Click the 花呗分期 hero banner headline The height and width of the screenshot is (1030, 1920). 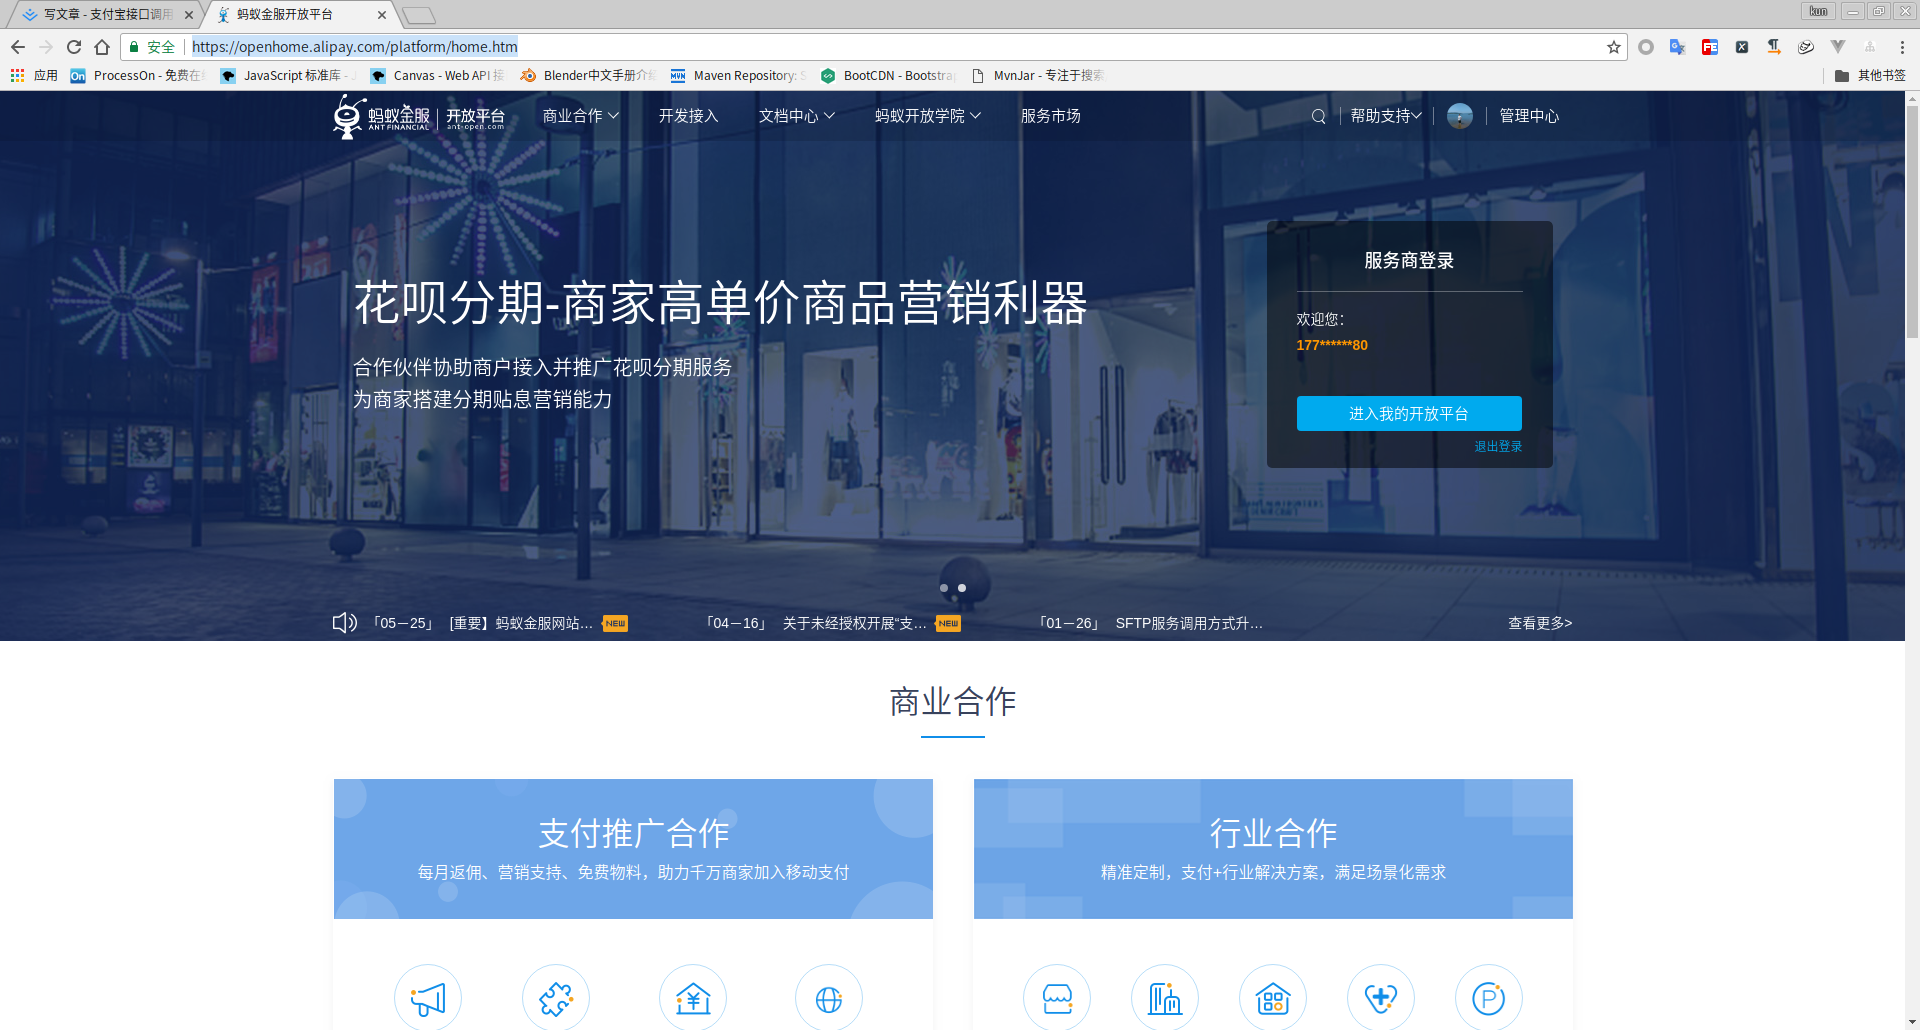tap(720, 303)
